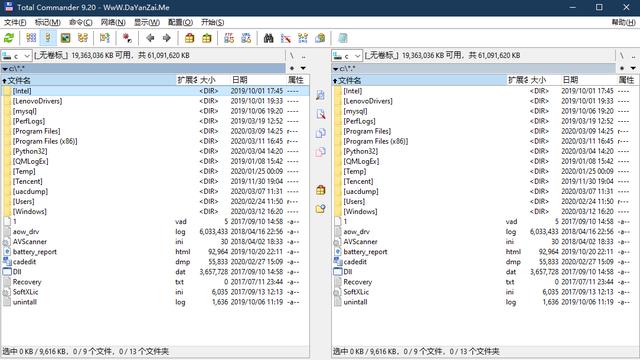Viewport: 640px width, 360px height.
Task: Open multi-rename tool toolbar icon
Action: 286,38
